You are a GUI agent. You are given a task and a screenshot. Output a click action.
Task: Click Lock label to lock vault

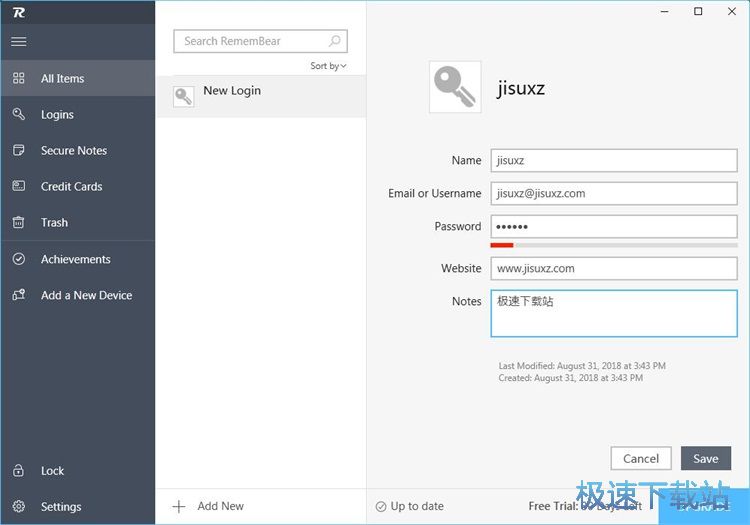click(52, 471)
